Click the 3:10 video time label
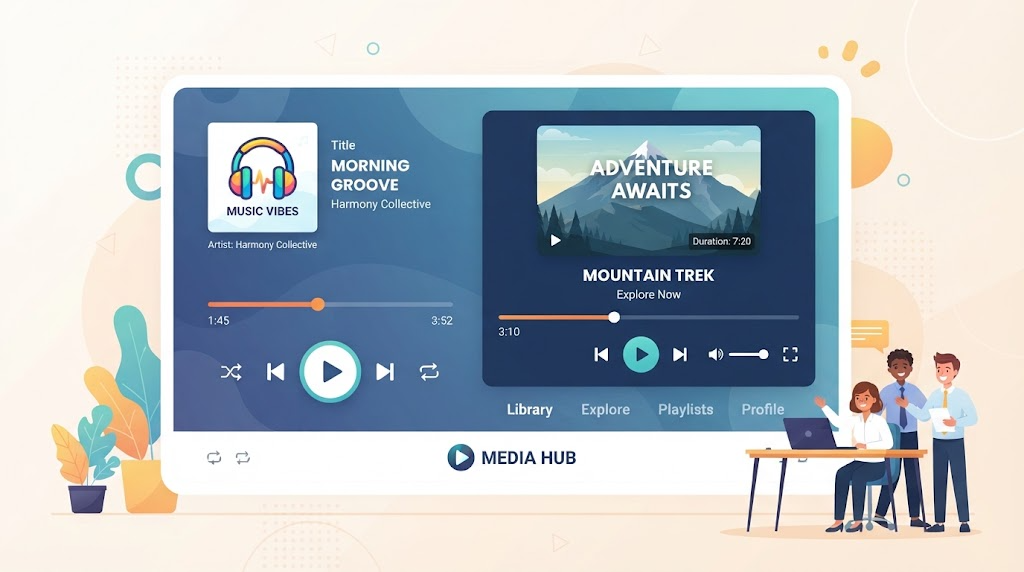This screenshot has height=572, width=1024. (509, 332)
